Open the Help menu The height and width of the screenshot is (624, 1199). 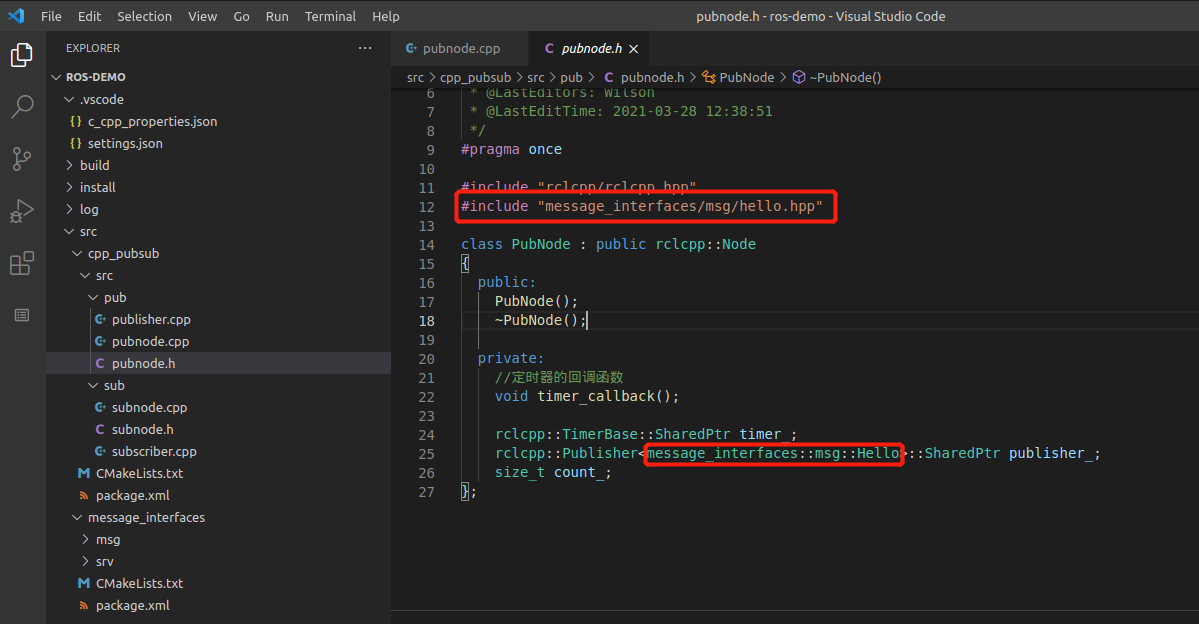pyautogui.click(x=385, y=16)
